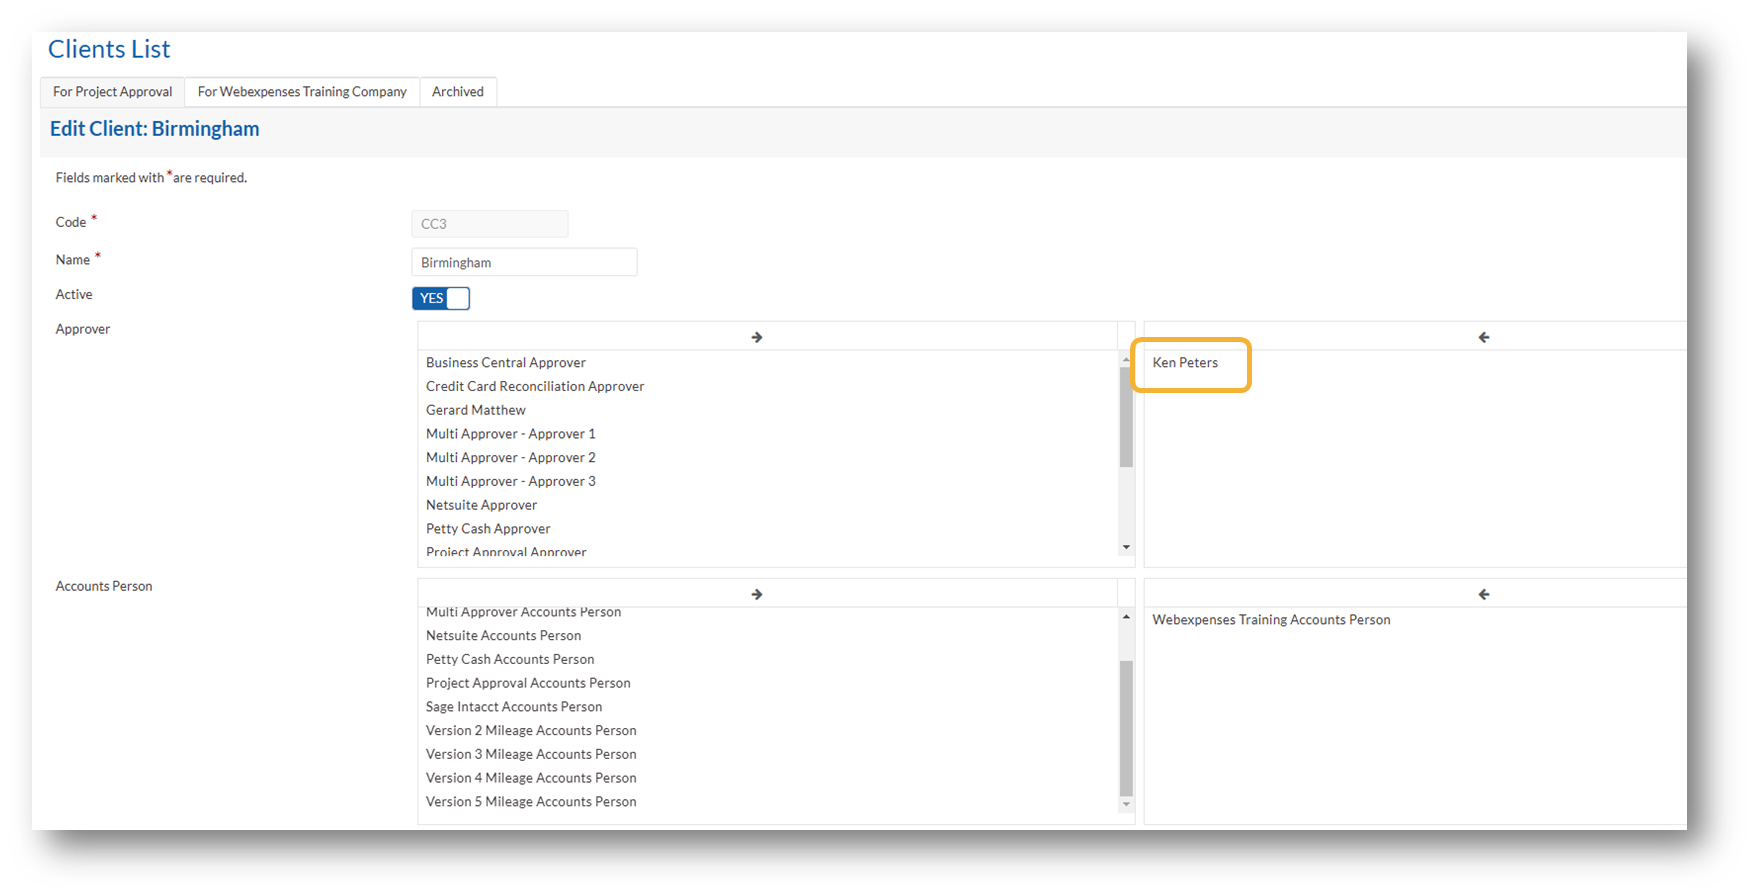Switch to For Webexpenses Training Company tab
Viewport: 1752px width, 895px height.
(302, 92)
